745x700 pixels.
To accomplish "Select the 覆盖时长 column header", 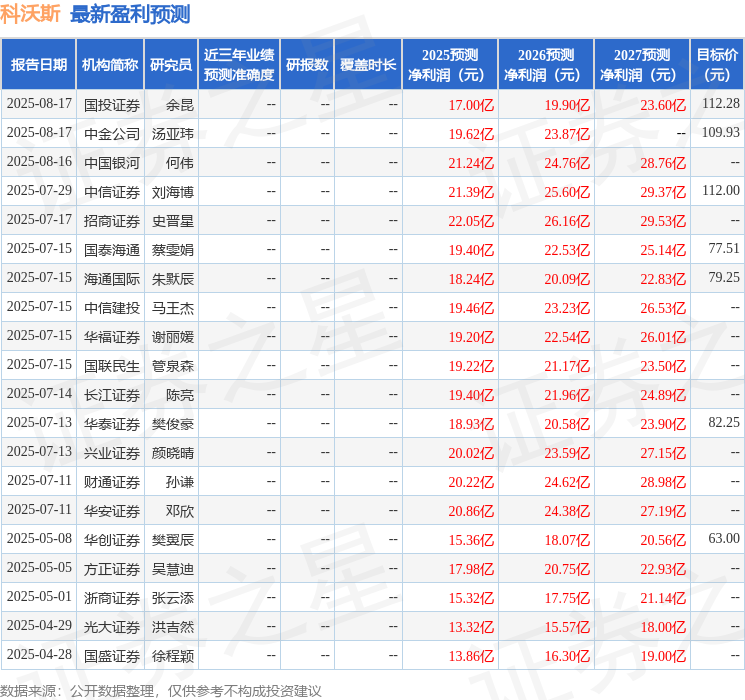I will pos(368,65).
